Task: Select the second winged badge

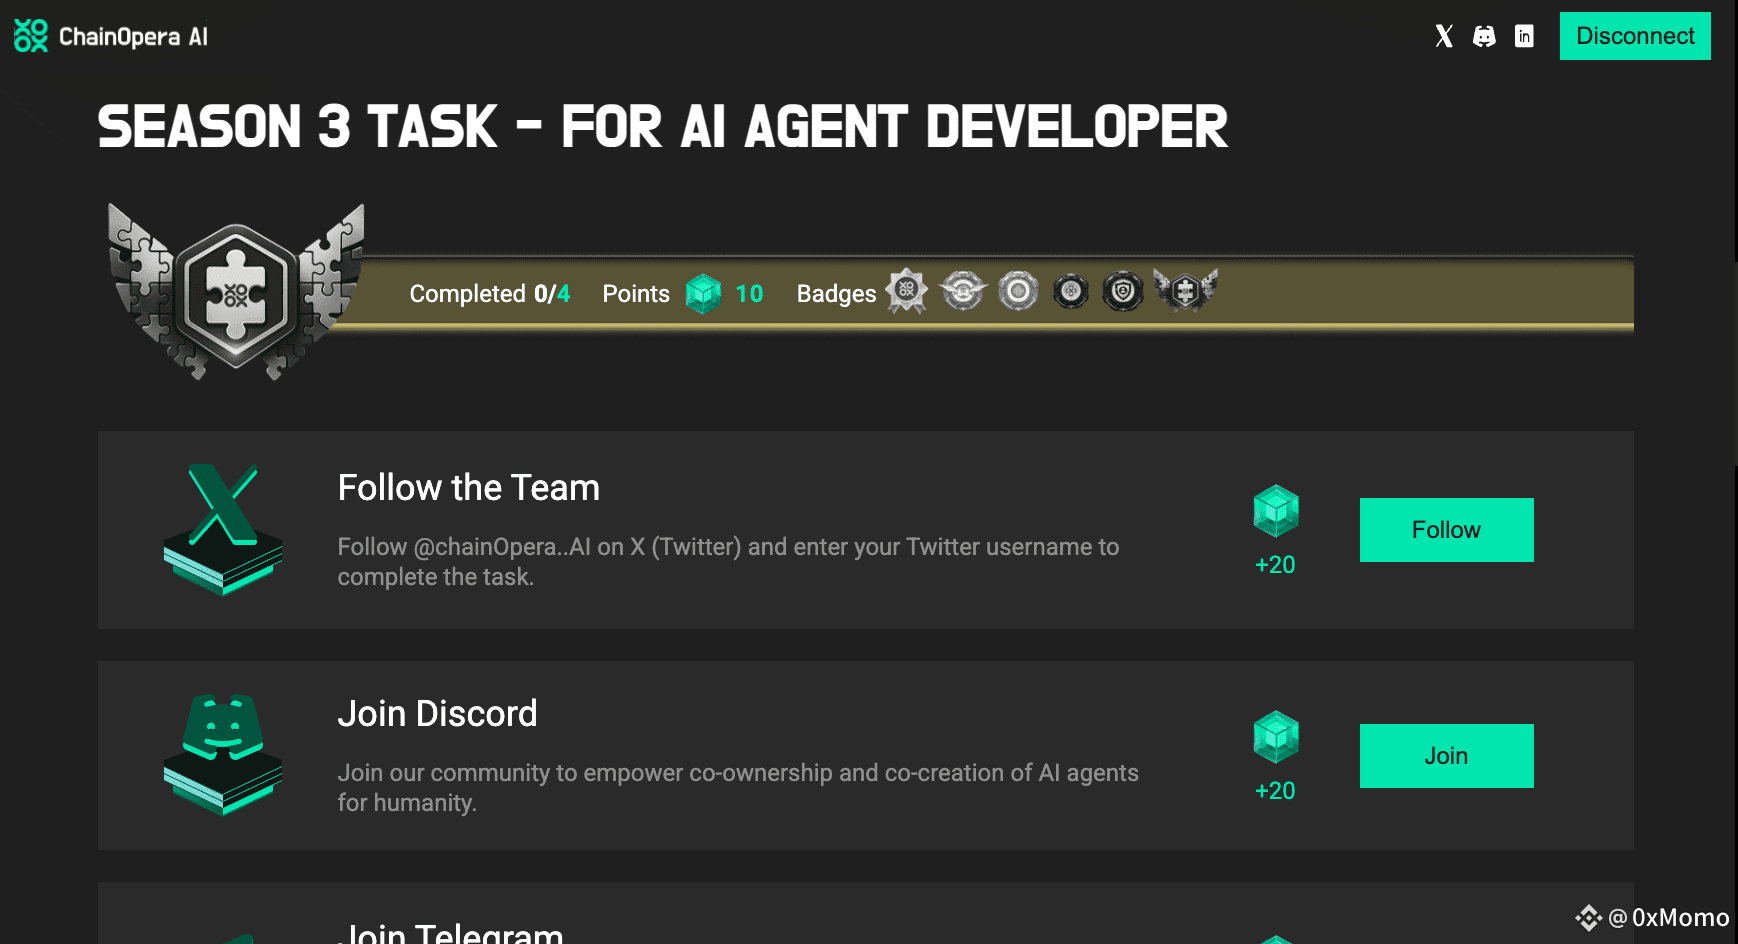Action: 963,291
